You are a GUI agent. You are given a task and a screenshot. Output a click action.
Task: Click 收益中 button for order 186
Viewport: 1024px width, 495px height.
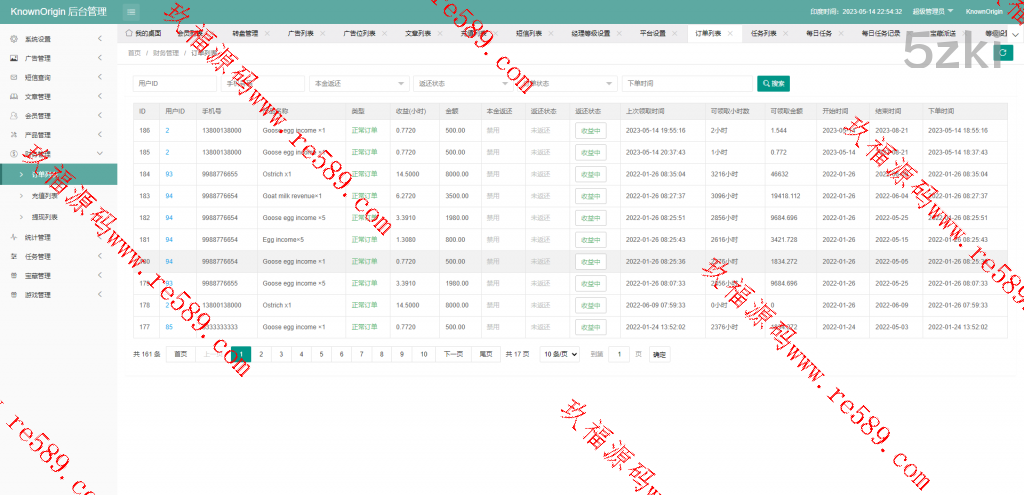click(x=590, y=130)
